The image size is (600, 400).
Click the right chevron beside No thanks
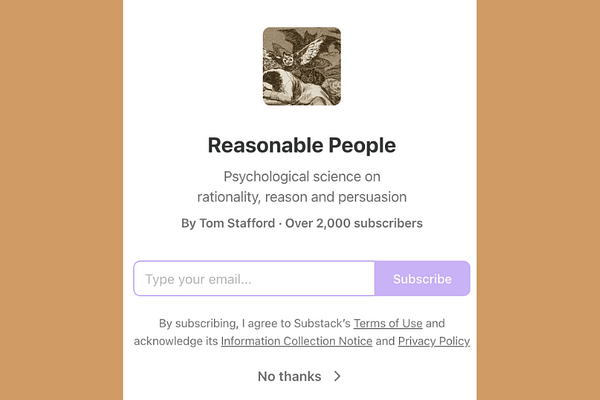(x=337, y=377)
